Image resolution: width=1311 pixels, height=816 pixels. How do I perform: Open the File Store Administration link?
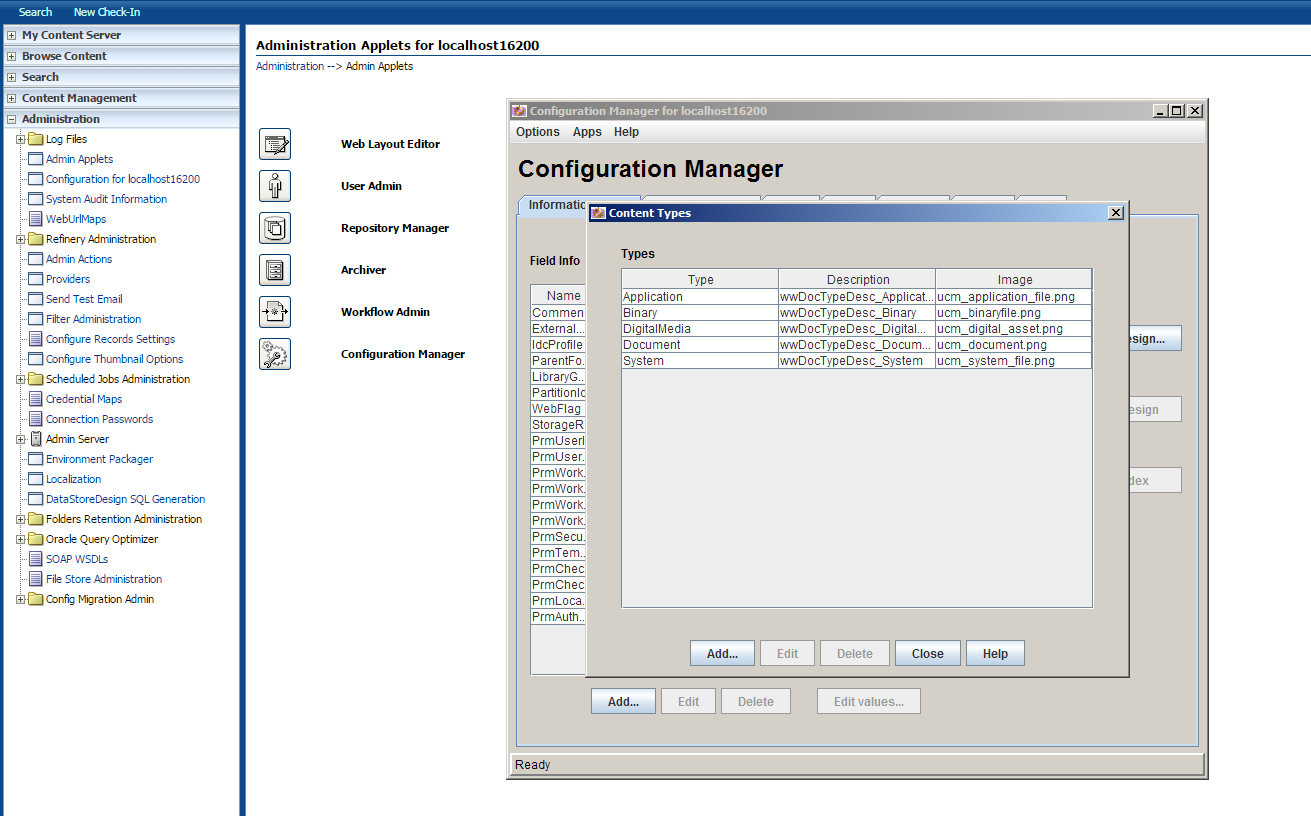[x=104, y=579]
